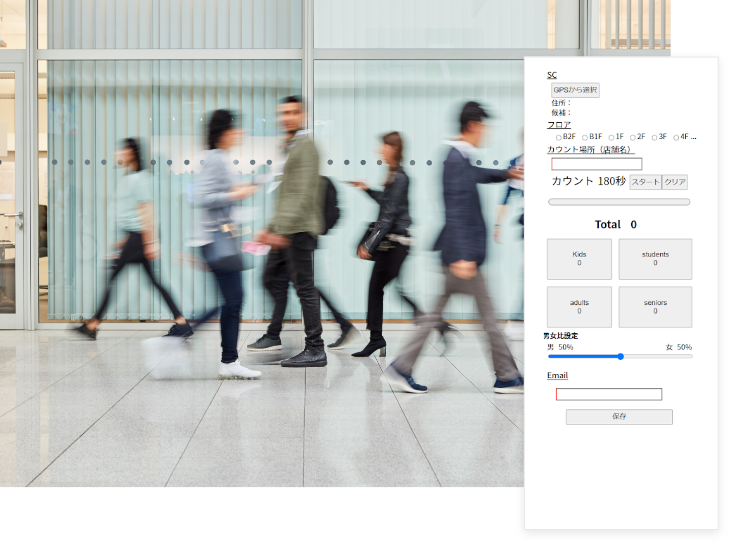Select the 3F floor radio button
The width and height of the screenshot is (734, 548).
(x=654, y=138)
